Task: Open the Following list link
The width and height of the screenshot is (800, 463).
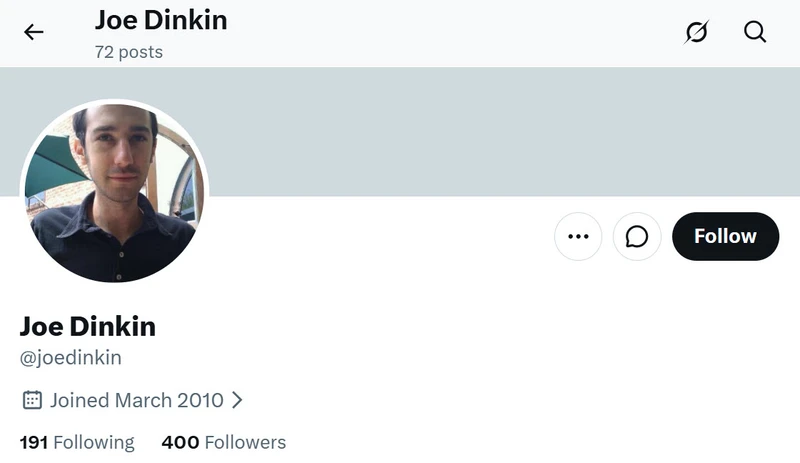Action: click(77, 442)
